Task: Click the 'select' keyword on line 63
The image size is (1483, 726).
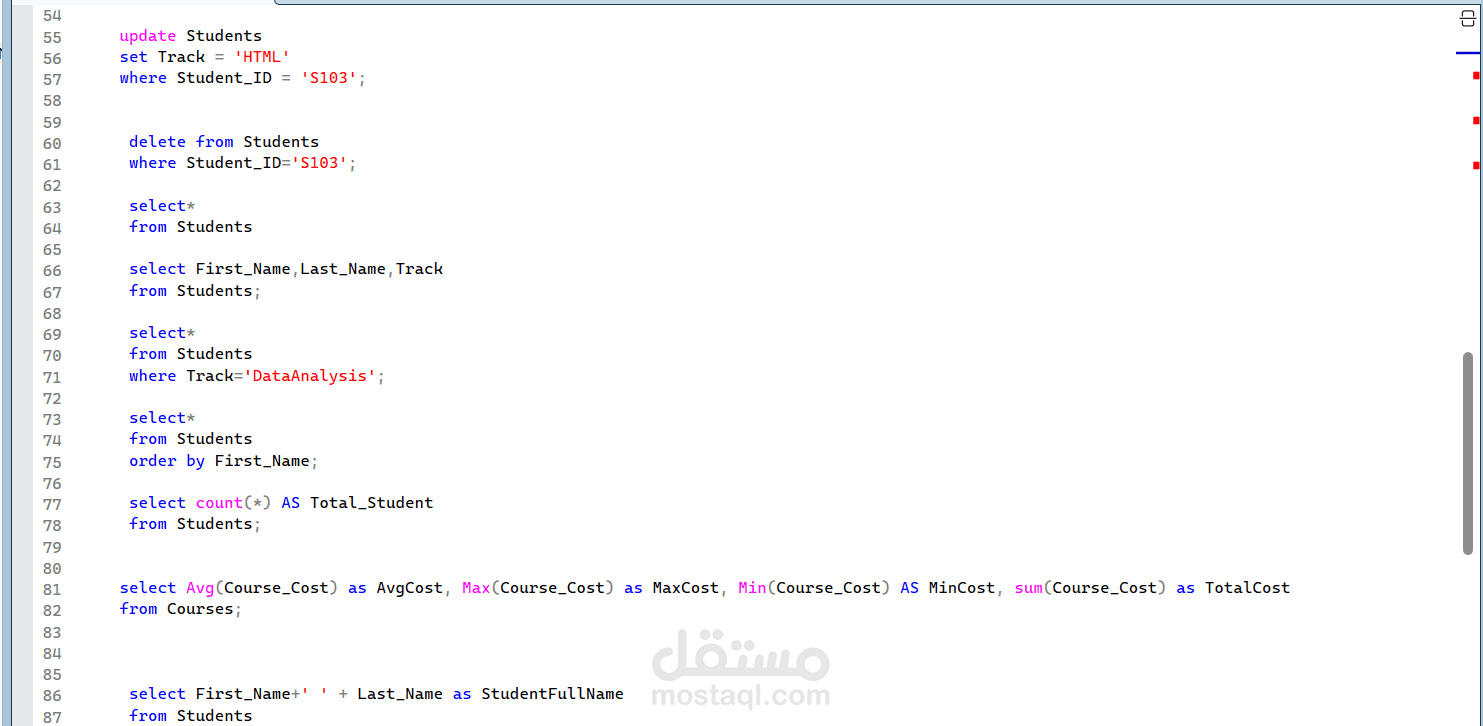Action: tap(157, 206)
